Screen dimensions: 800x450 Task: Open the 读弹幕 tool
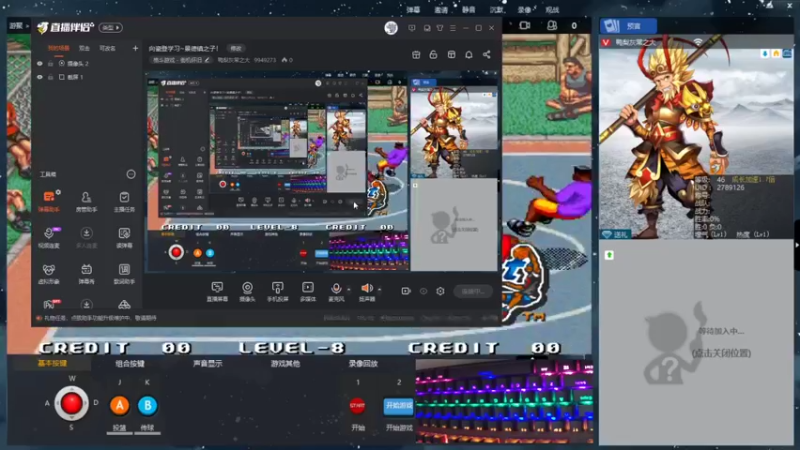click(x=124, y=237)
